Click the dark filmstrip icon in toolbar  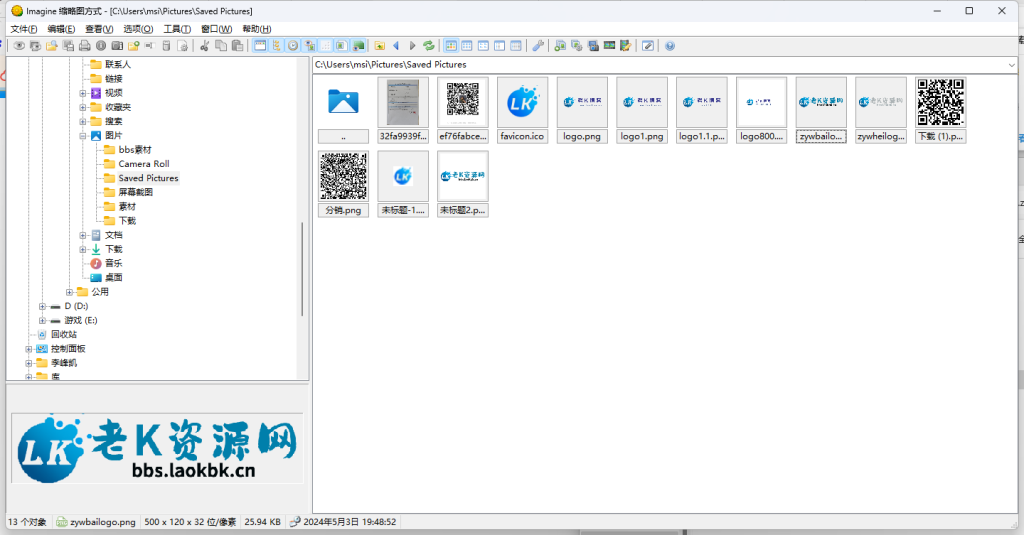(609, 46)
